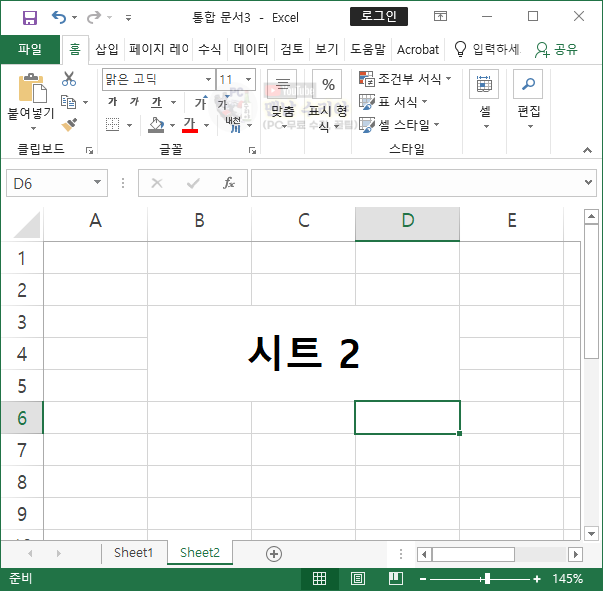
Task: Redo the undone action
Action: point(94,17)
